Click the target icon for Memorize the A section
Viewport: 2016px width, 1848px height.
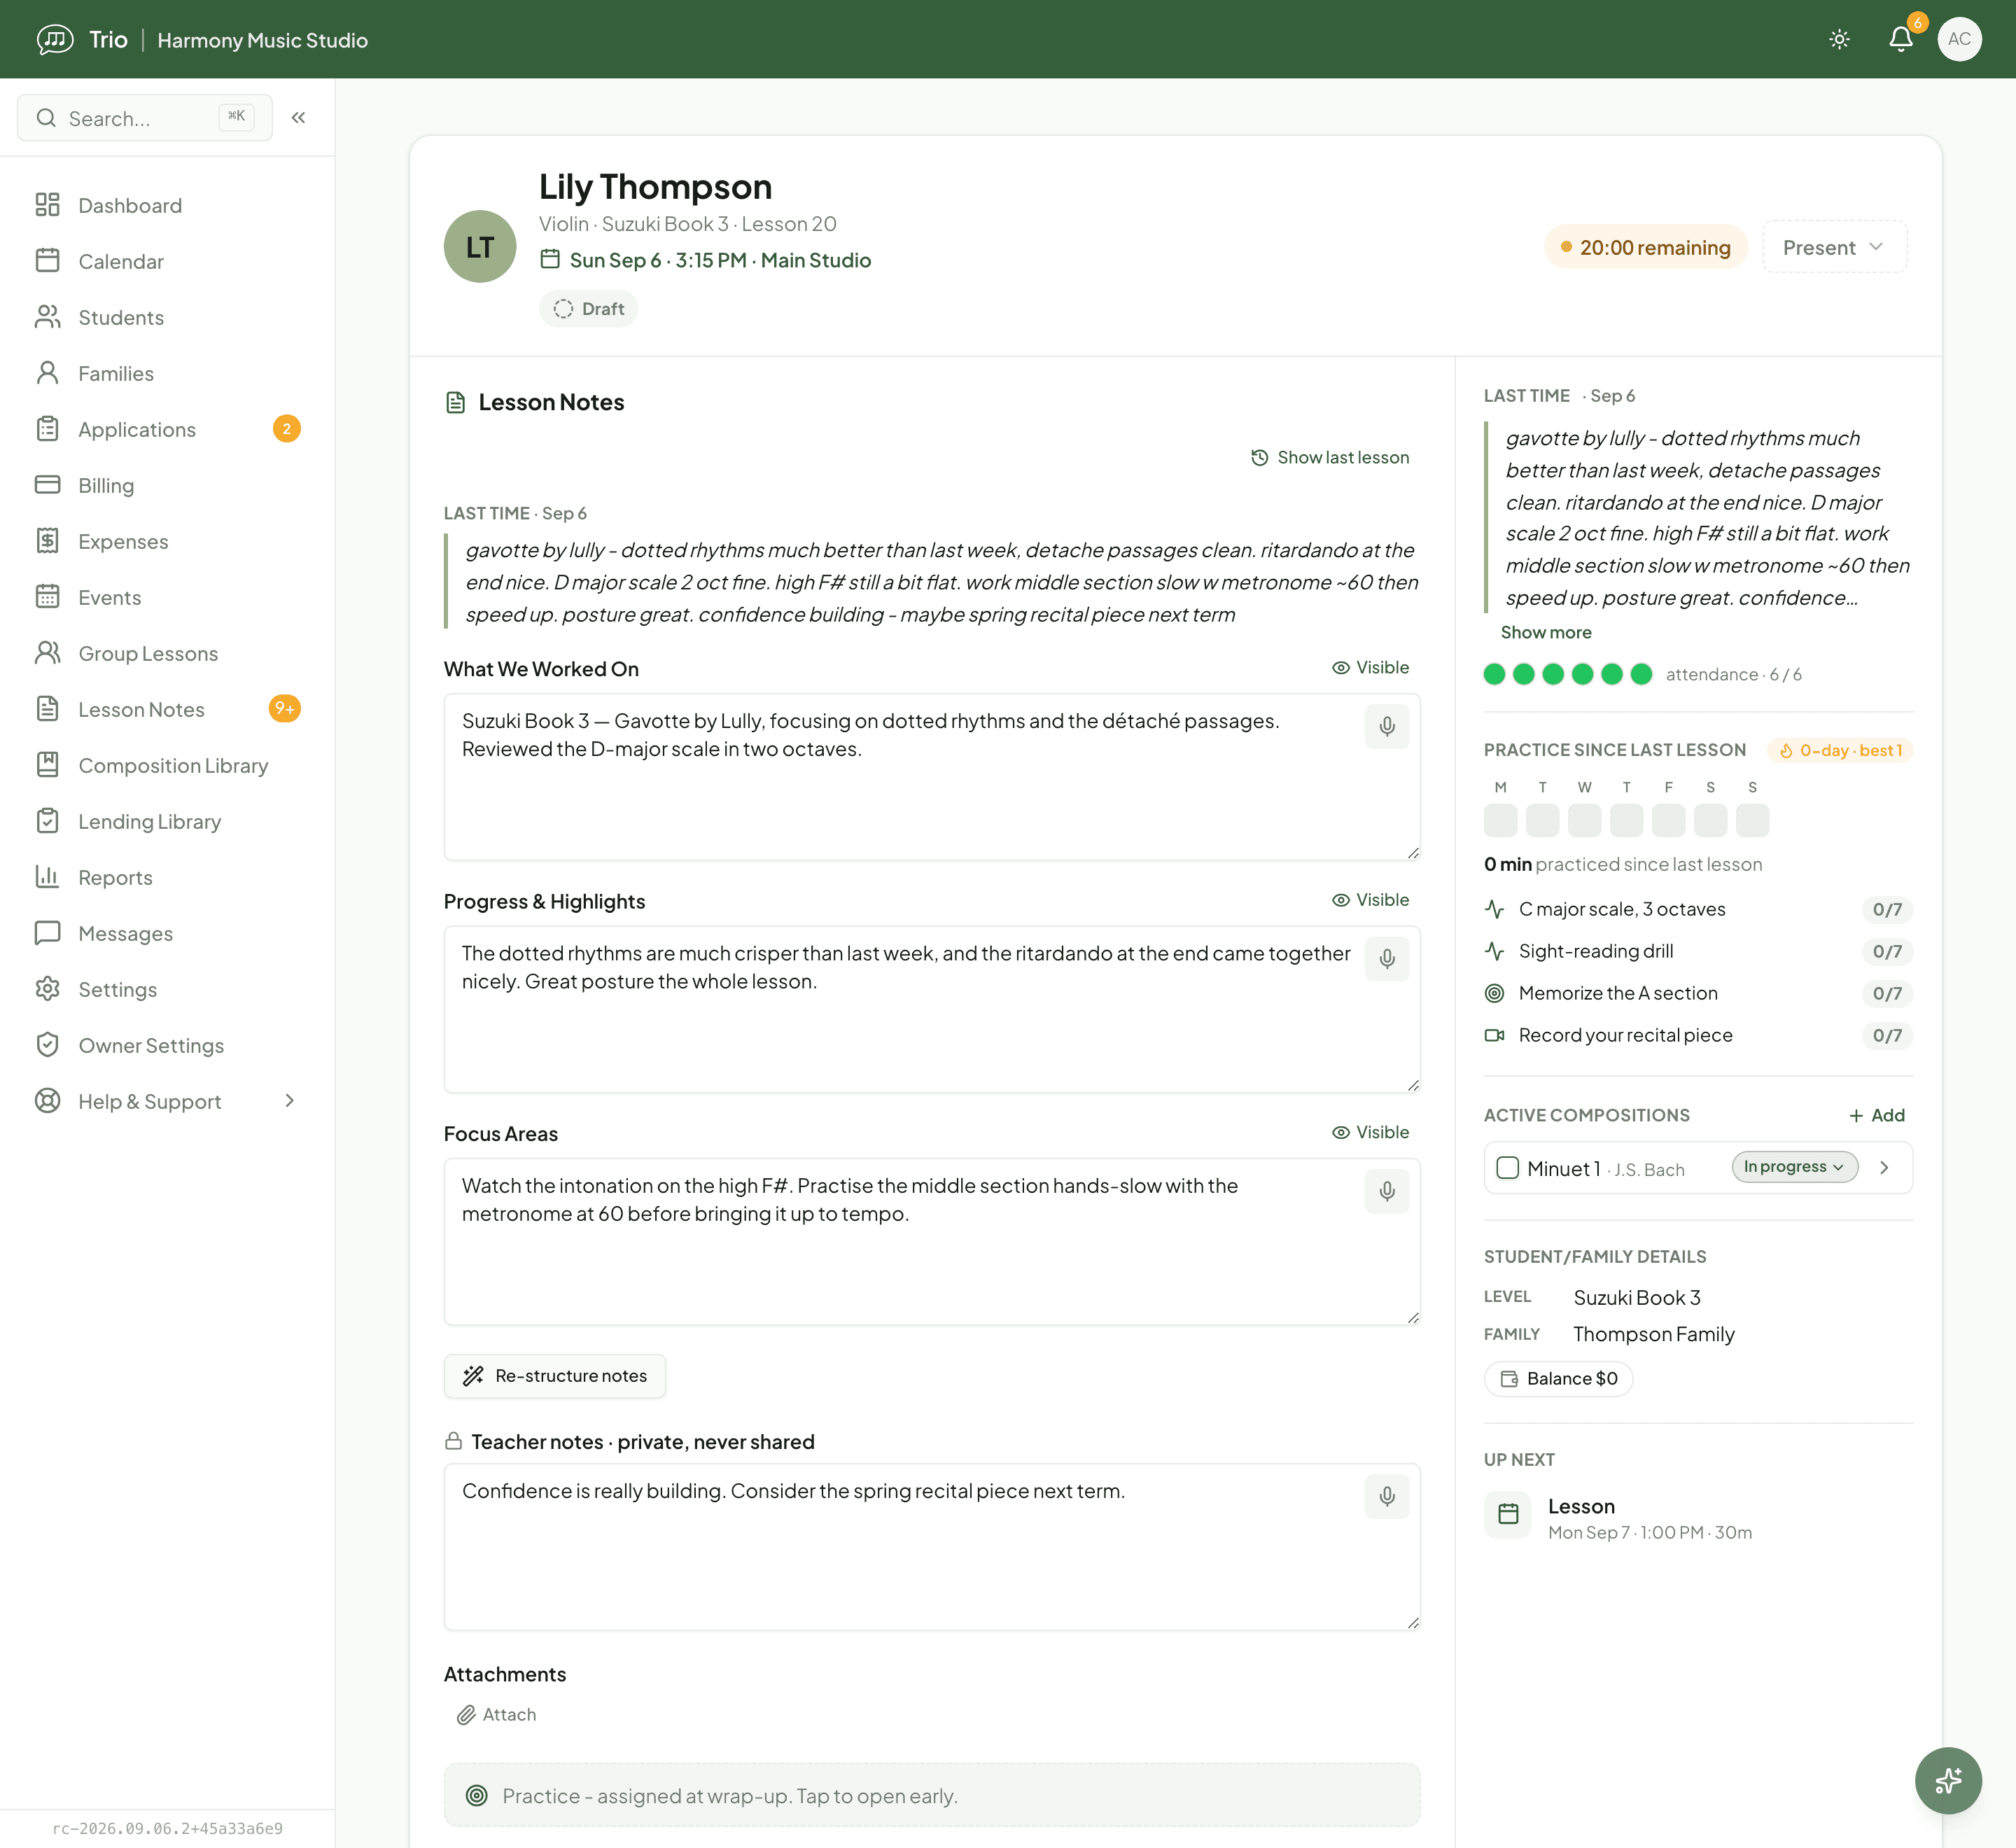coord(1494,993)
